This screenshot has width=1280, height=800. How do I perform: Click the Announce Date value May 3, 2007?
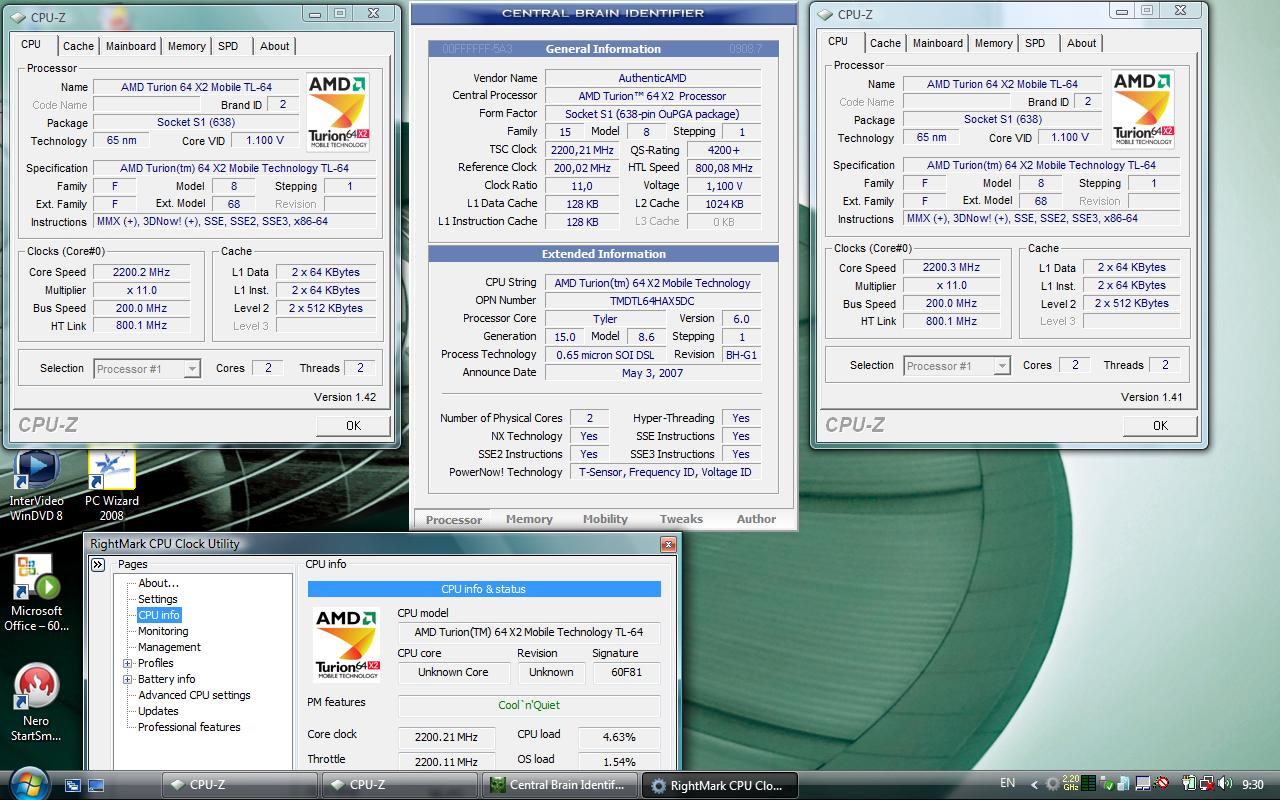(x=652, y=372)
